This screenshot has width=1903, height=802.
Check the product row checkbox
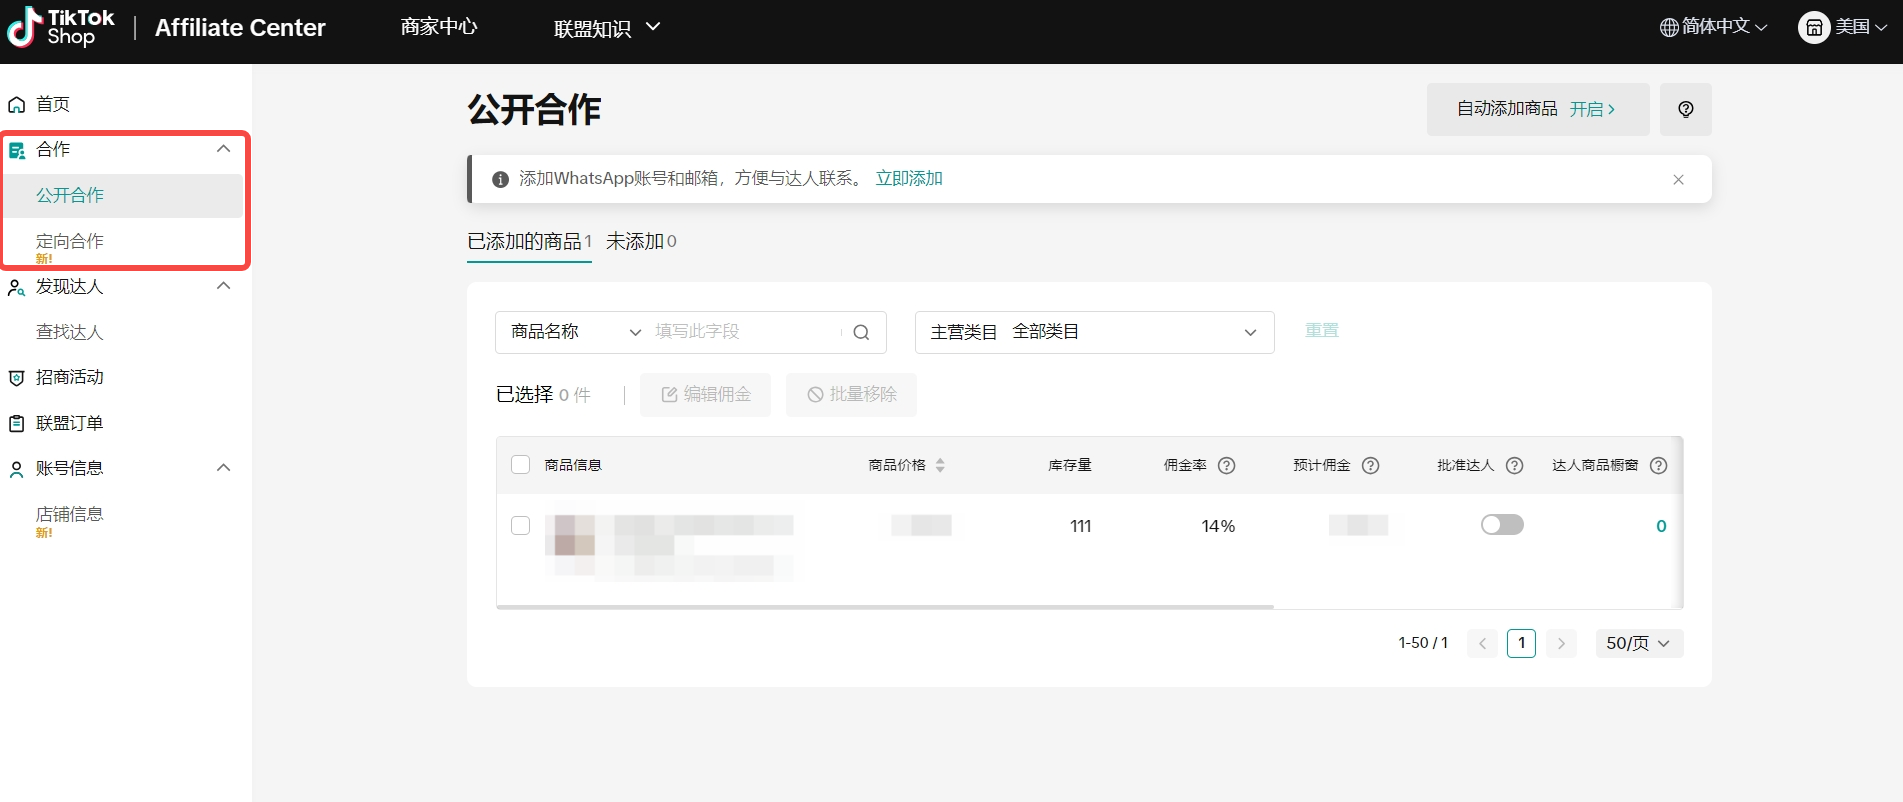click(x=520, y=526)
